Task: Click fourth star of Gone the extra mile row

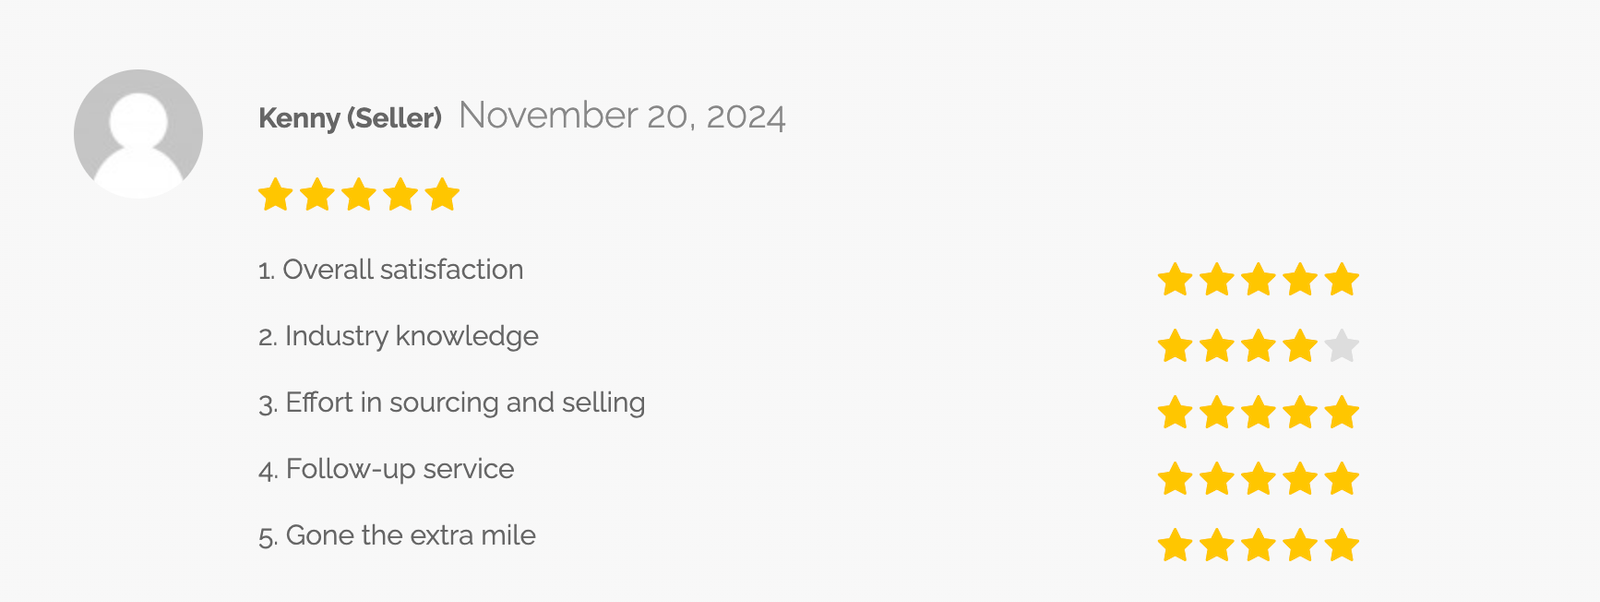Action: pos(1300,546)
